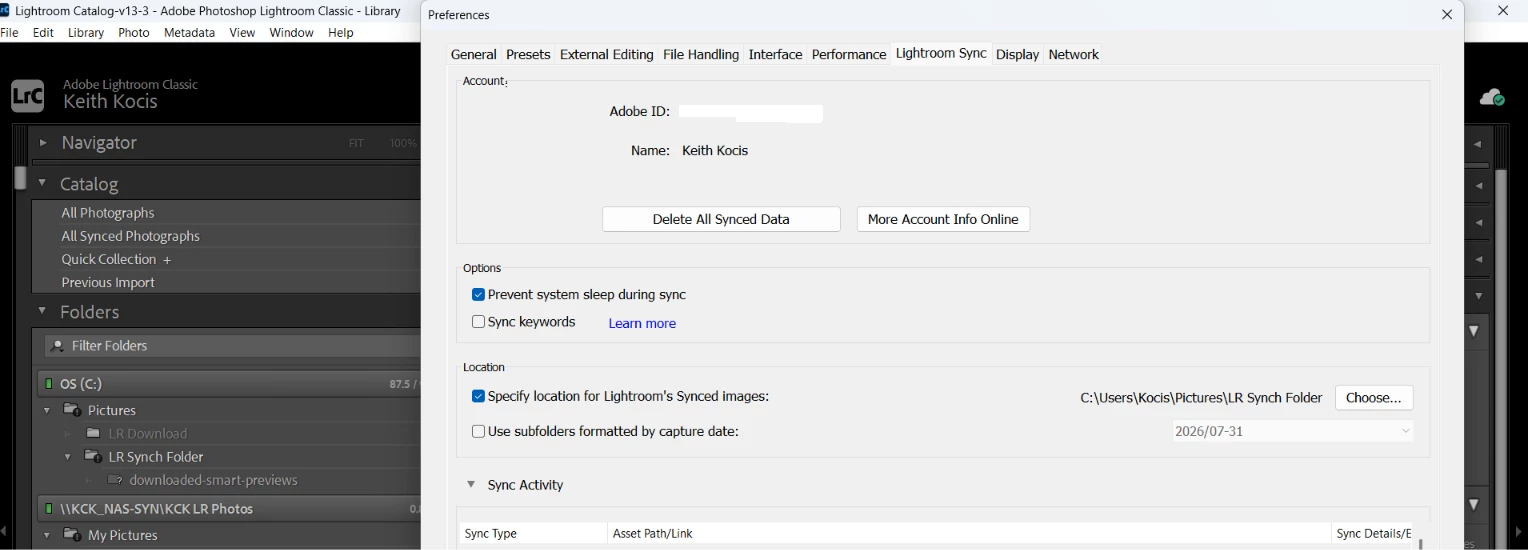The height and width of the screenshot is (550, 1528).
Task: Enable the Sync keywords checkbox
Action: pos(478,322)
